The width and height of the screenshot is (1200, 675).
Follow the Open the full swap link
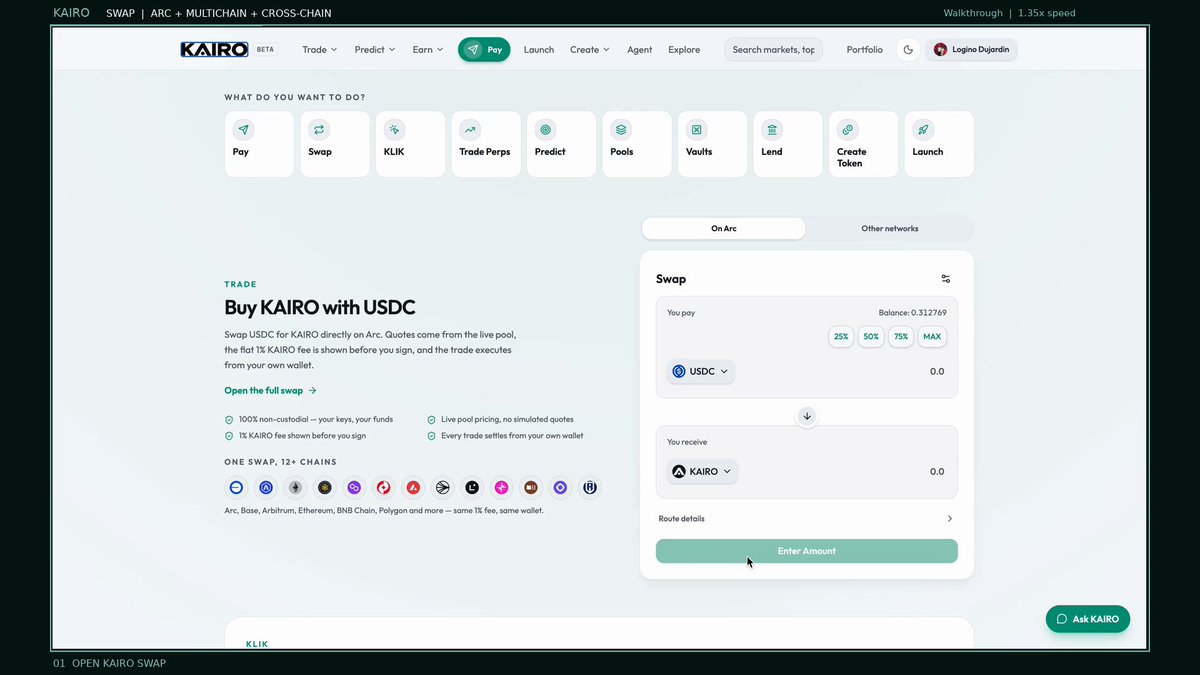[x=271, y=391]
